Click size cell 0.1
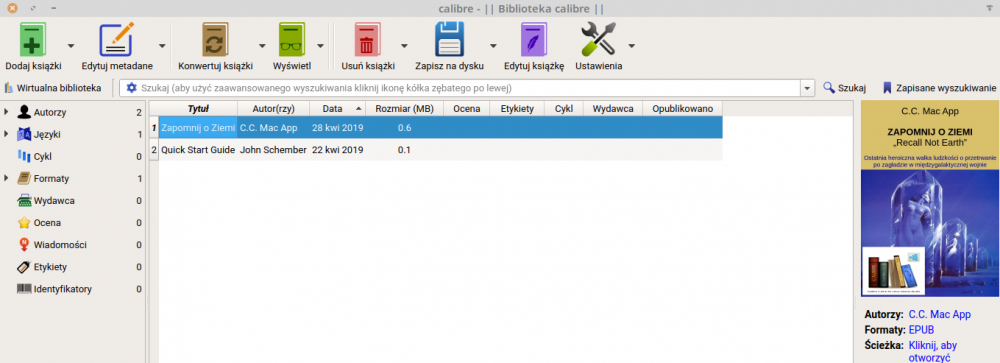The image size is (1000, 363). point(404,150)
